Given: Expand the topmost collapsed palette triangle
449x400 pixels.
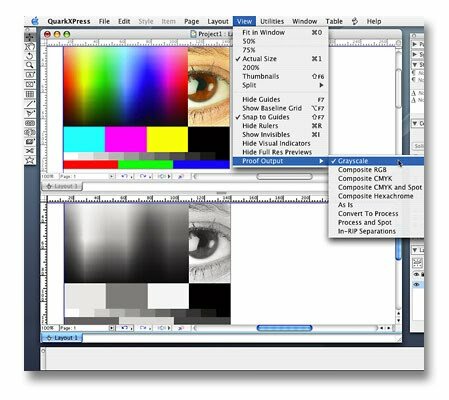Looking at the screenshot, I should point(415,44).
